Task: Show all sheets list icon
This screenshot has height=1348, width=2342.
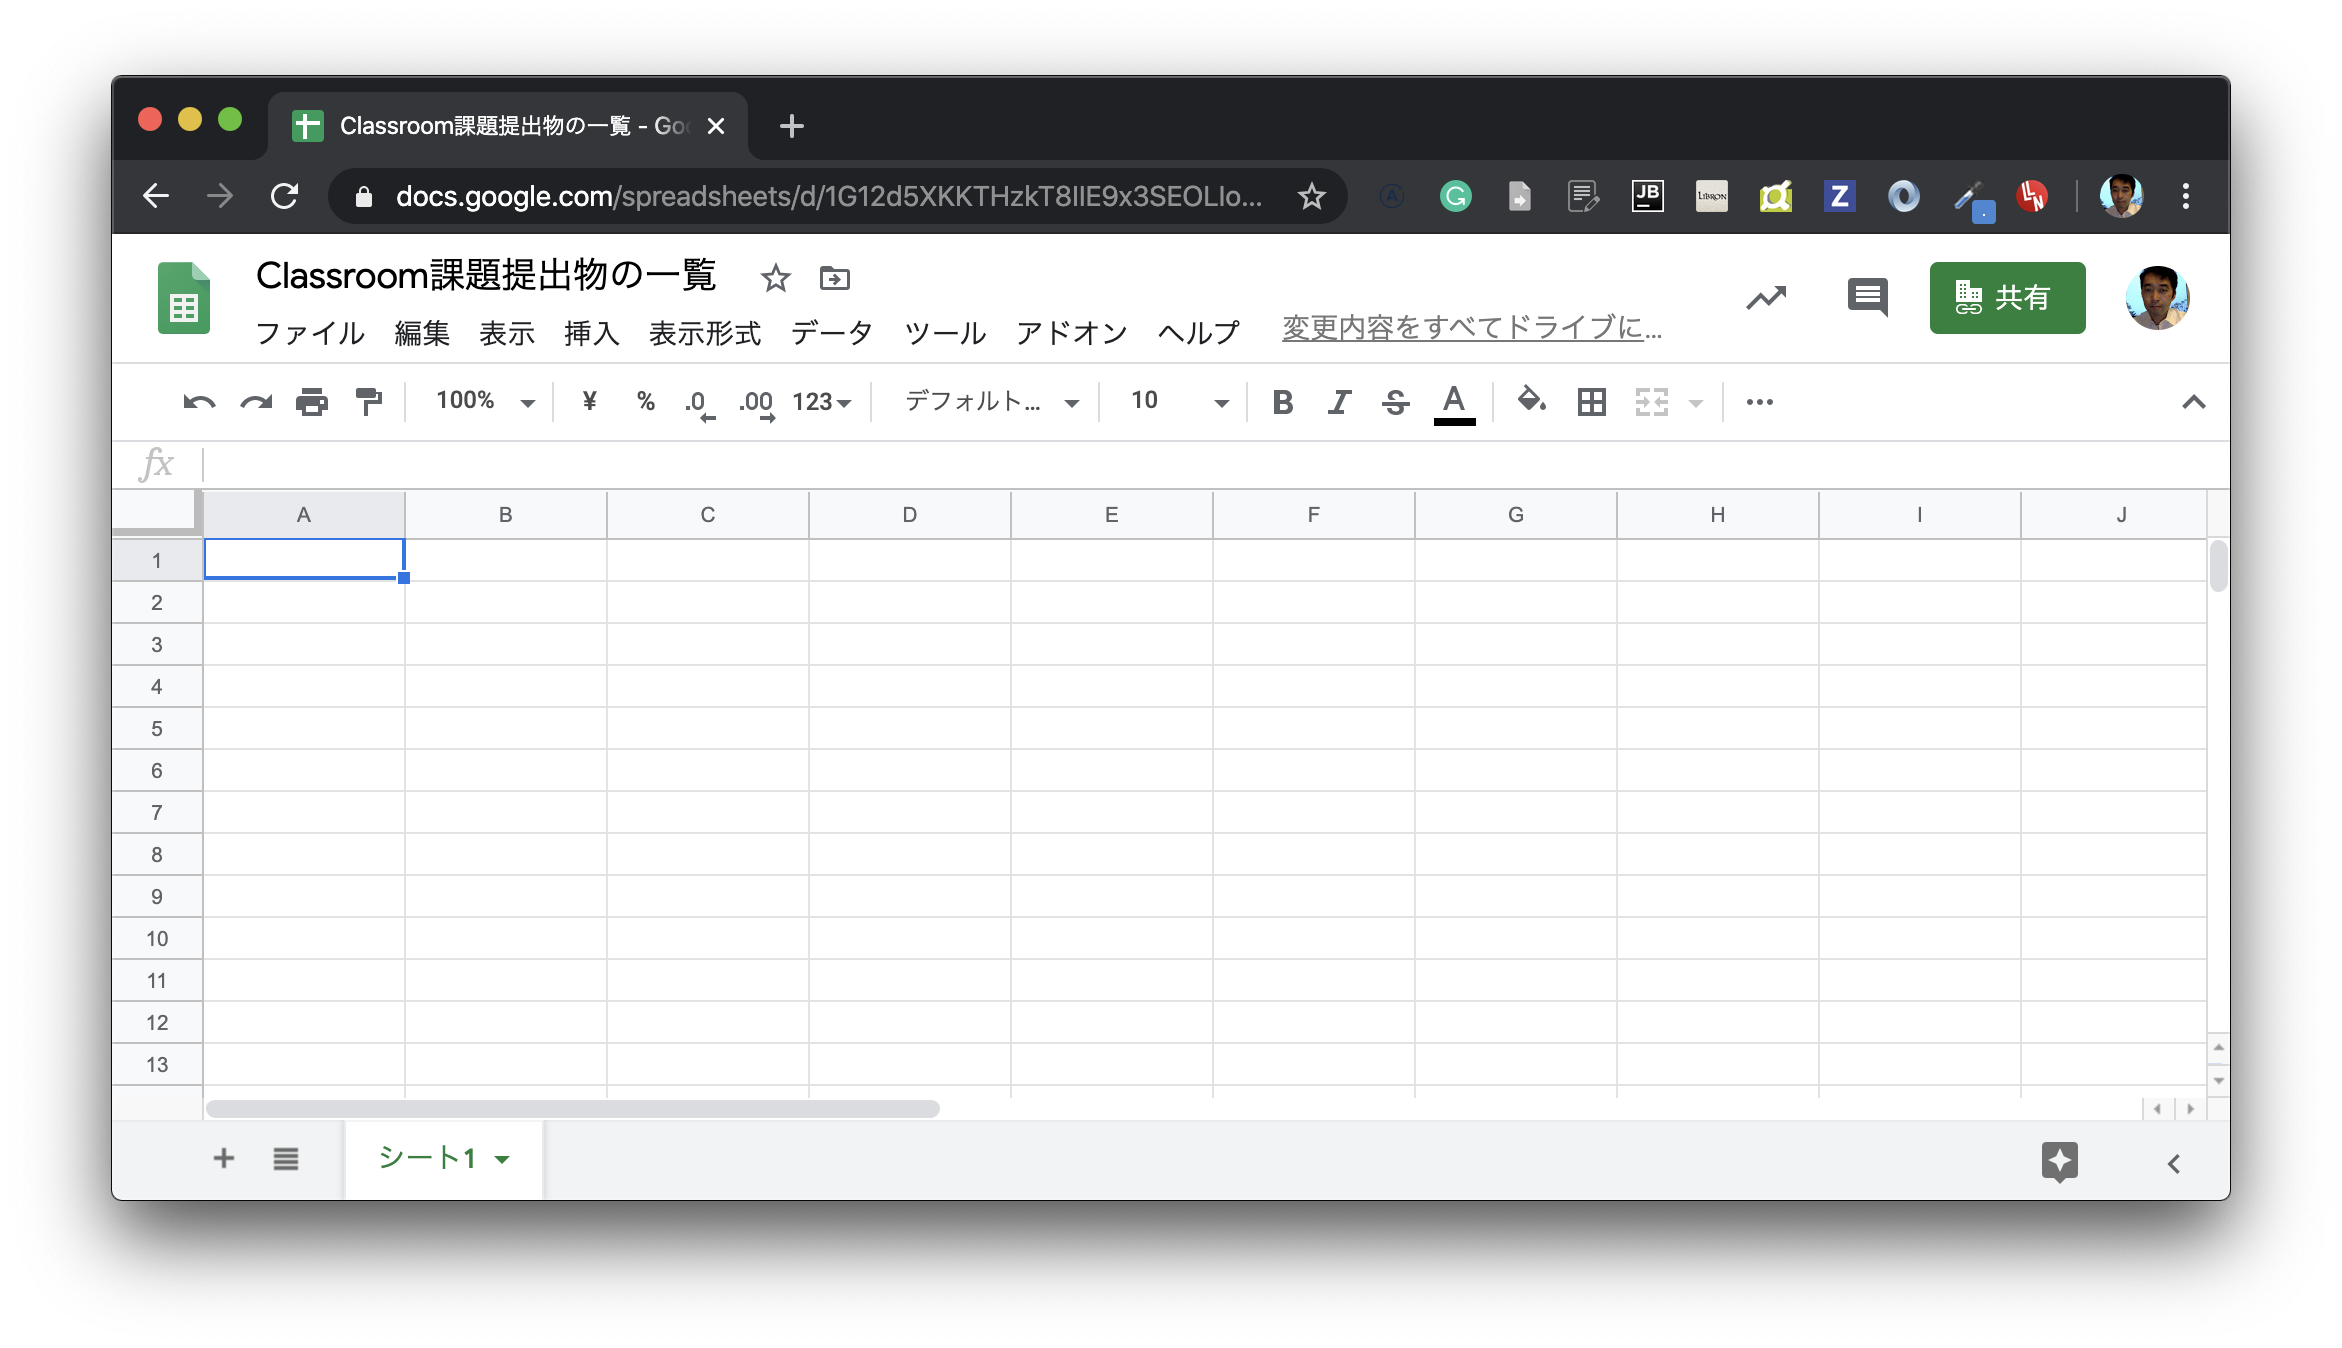Action: pos(286,1159)
